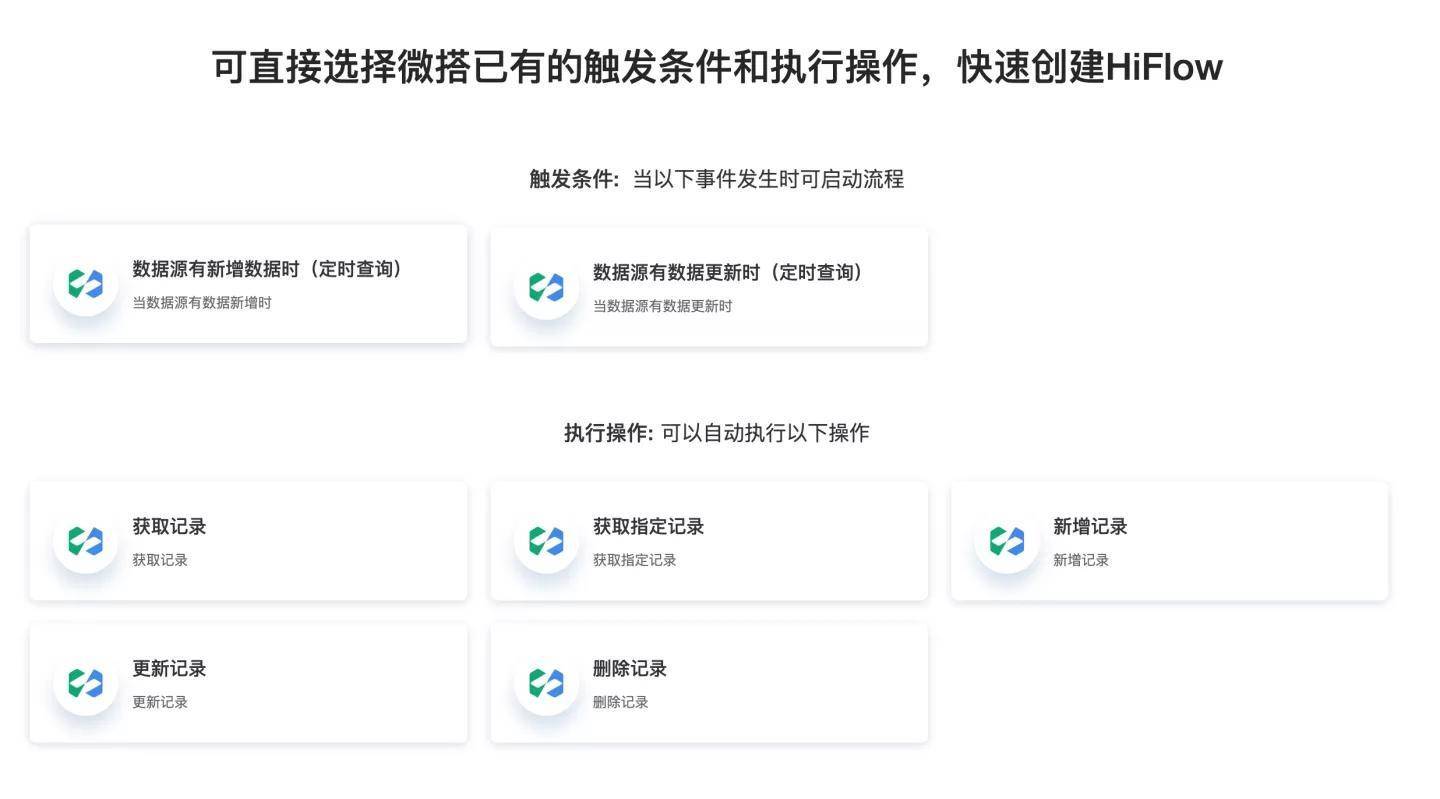Image resolution: width=1440 pixels, height=799 pixels.
Task: Click the small 删除记录 subtitle text
Action: pyautogui.click(x=620, y=702)
